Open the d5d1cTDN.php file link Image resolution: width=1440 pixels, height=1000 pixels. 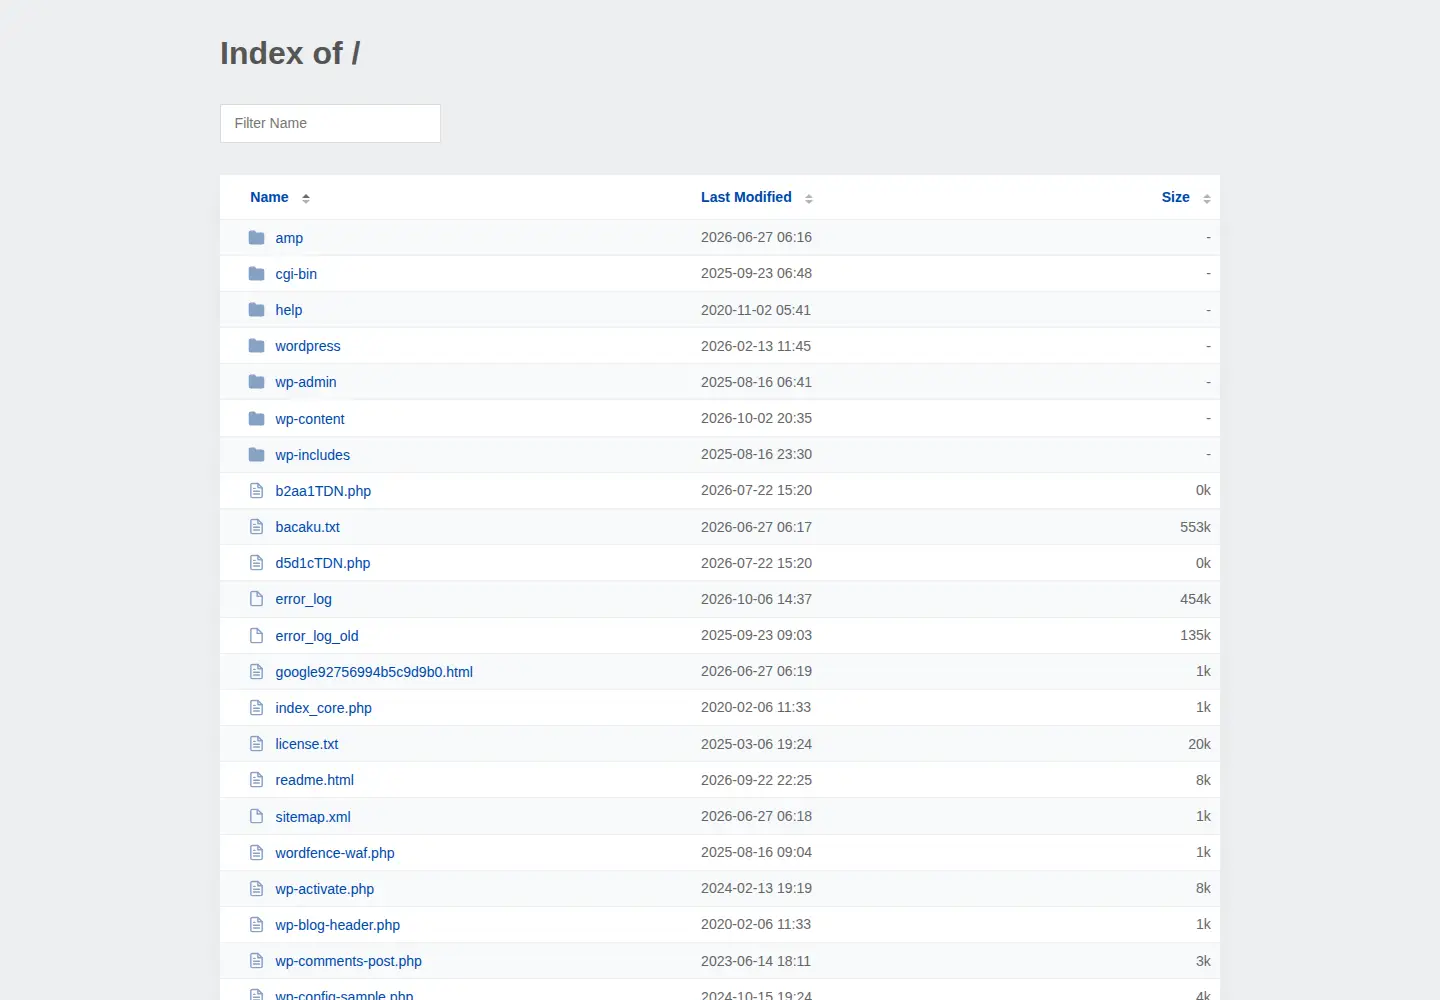(x=323, y=563)
